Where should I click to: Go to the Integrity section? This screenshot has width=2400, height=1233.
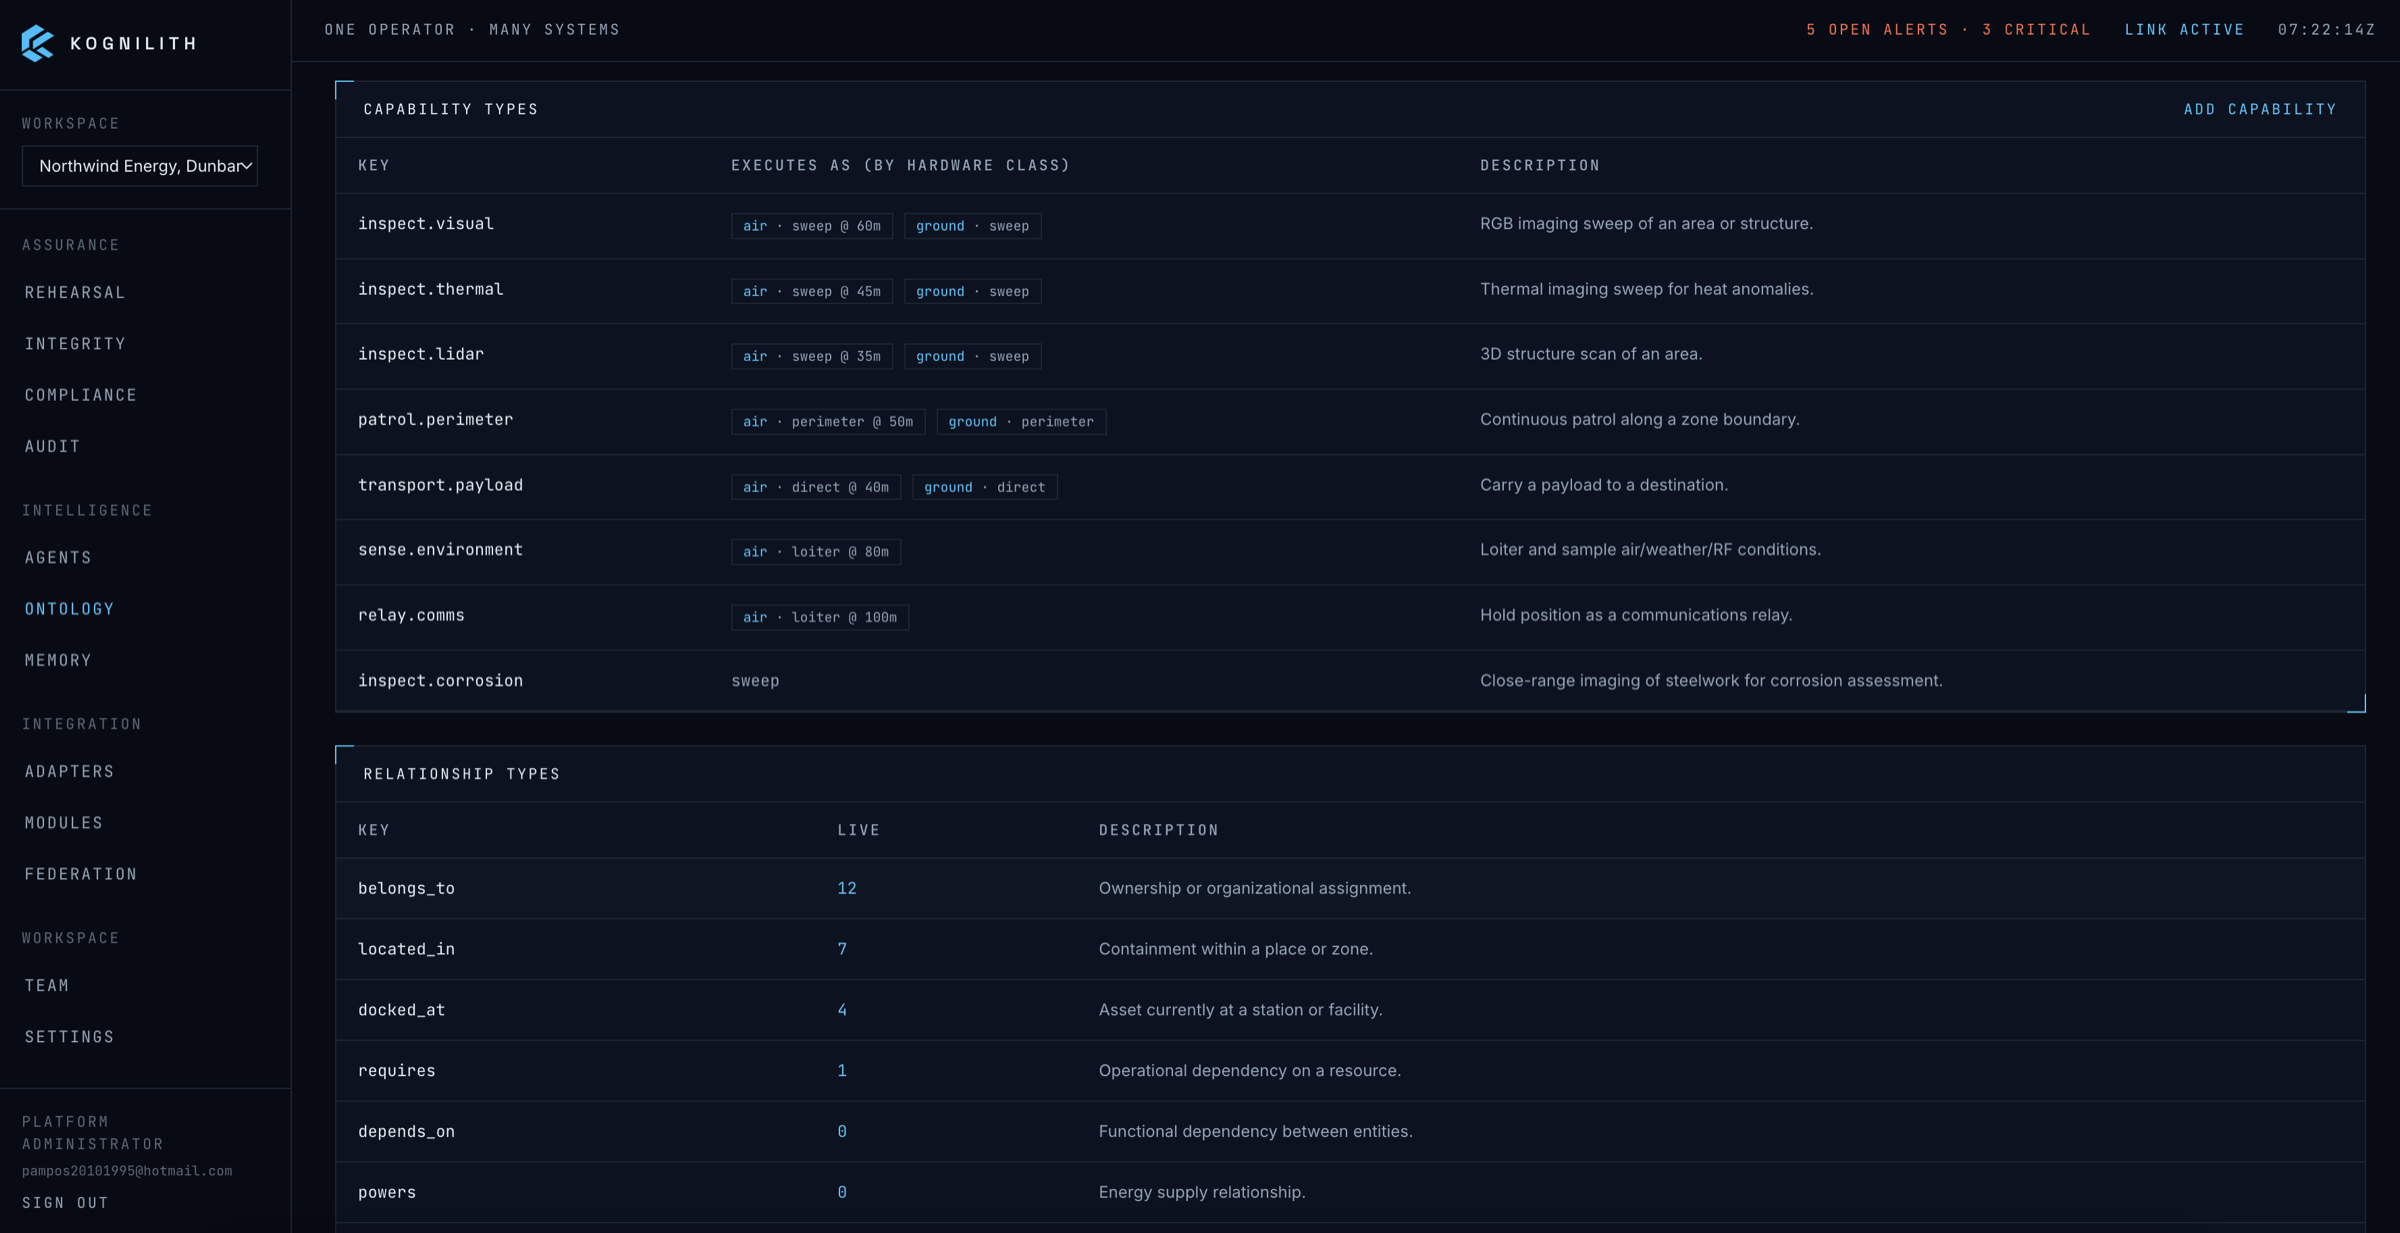pyautogui.click(x=75, y=344)
